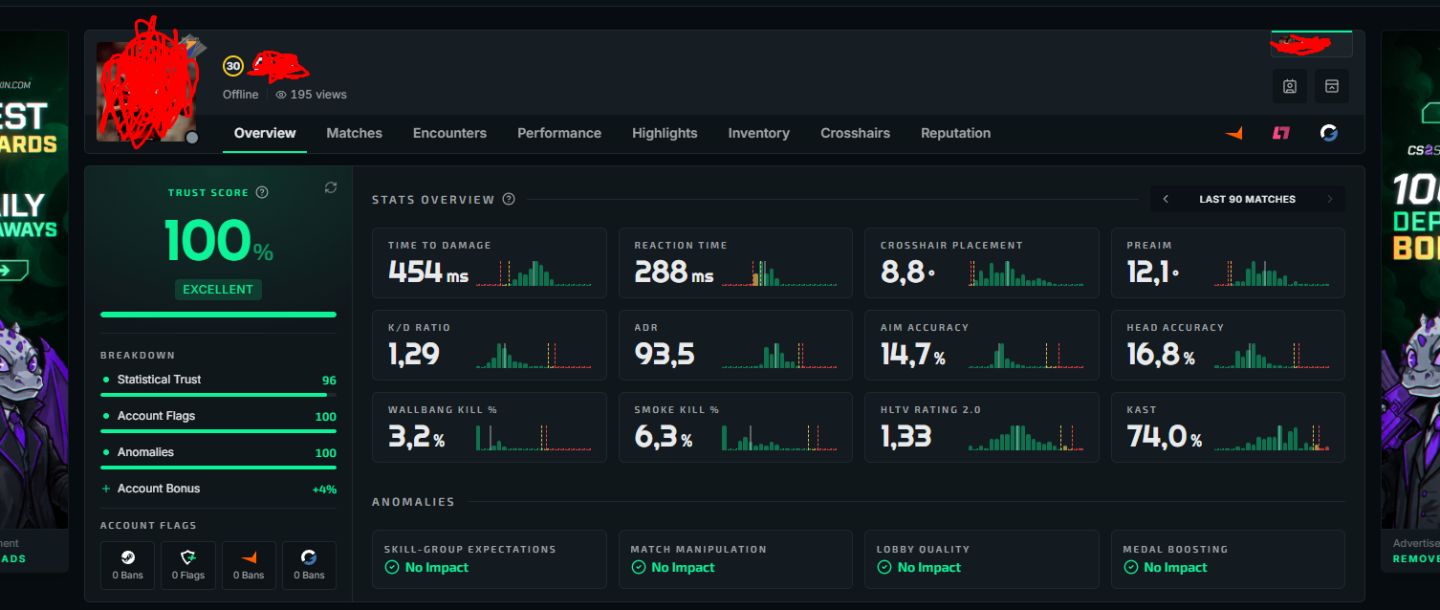Click the 100% trust score value
Screen dimensions: 1440x610
point(218,241)
